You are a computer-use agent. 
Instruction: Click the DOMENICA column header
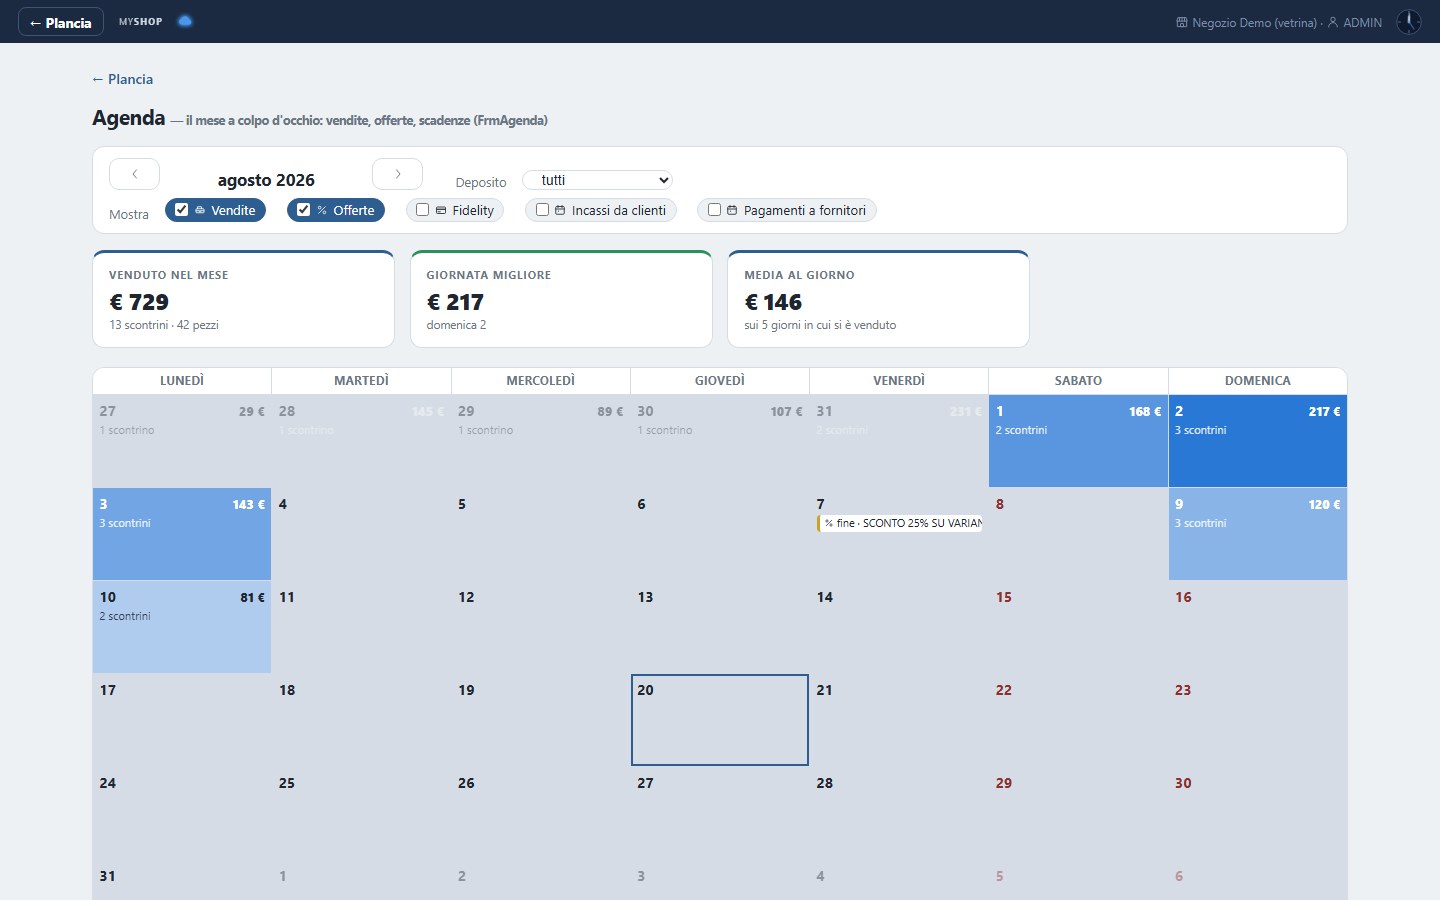pos(1258,381)
